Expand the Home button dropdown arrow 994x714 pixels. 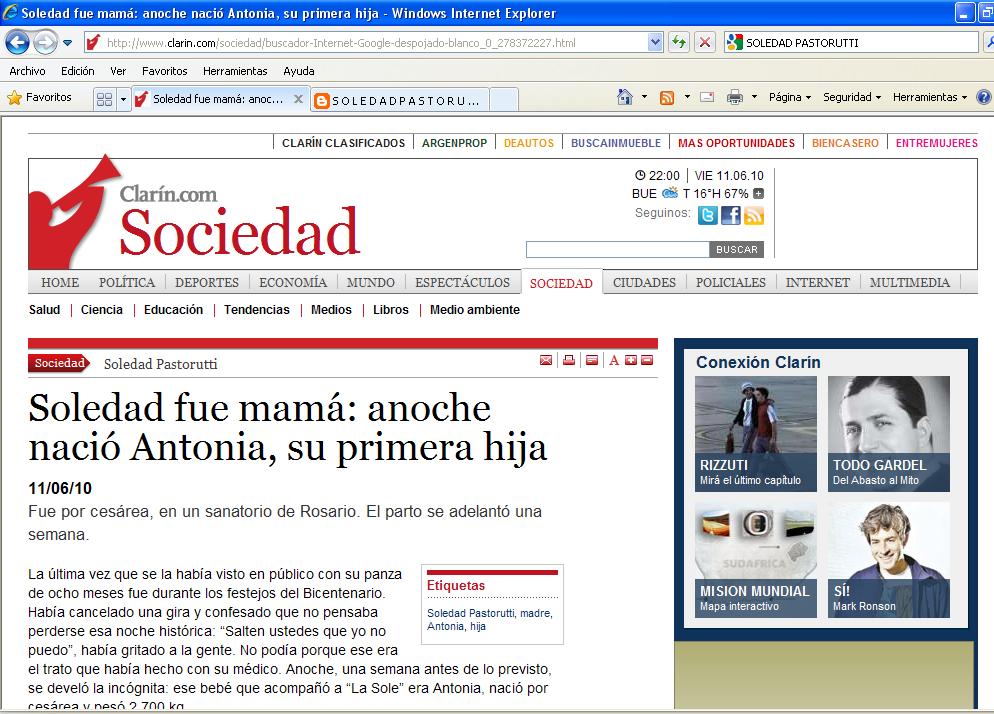pos(645,97)
